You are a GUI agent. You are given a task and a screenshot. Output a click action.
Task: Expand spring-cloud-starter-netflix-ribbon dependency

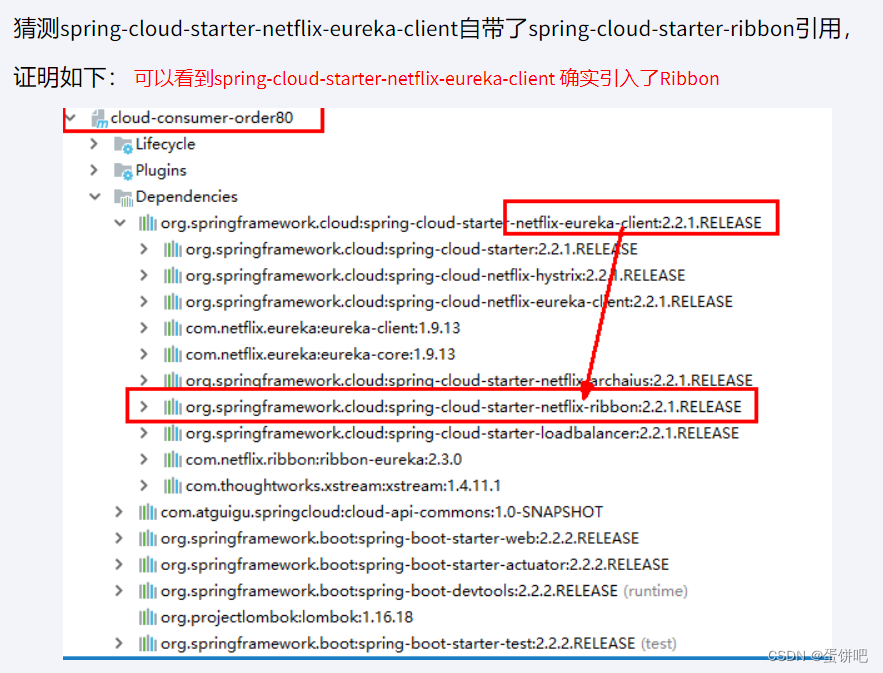click(144, 407)
